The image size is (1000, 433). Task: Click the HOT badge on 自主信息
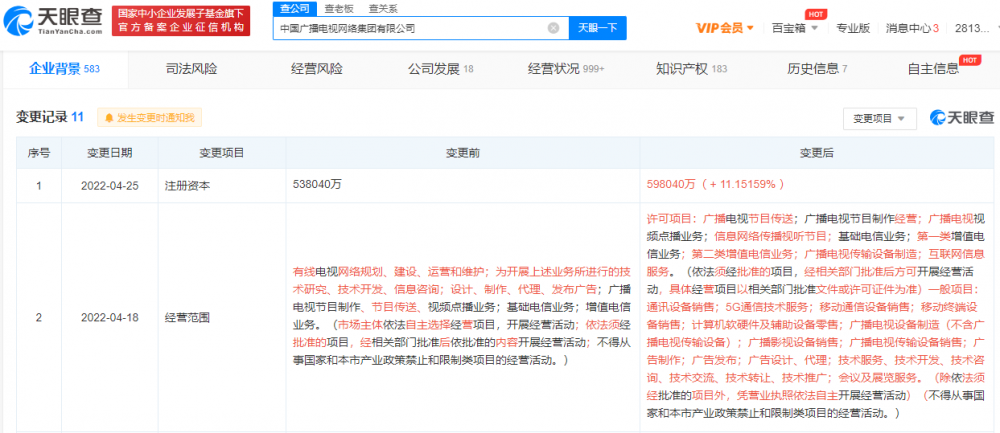970,60
